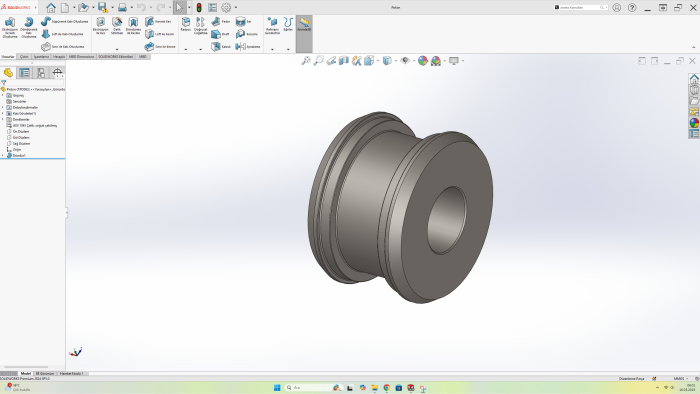Select the Swept Boss/Base tool
The height and width of the screenshot is (394, 700).
coord(65,21)
